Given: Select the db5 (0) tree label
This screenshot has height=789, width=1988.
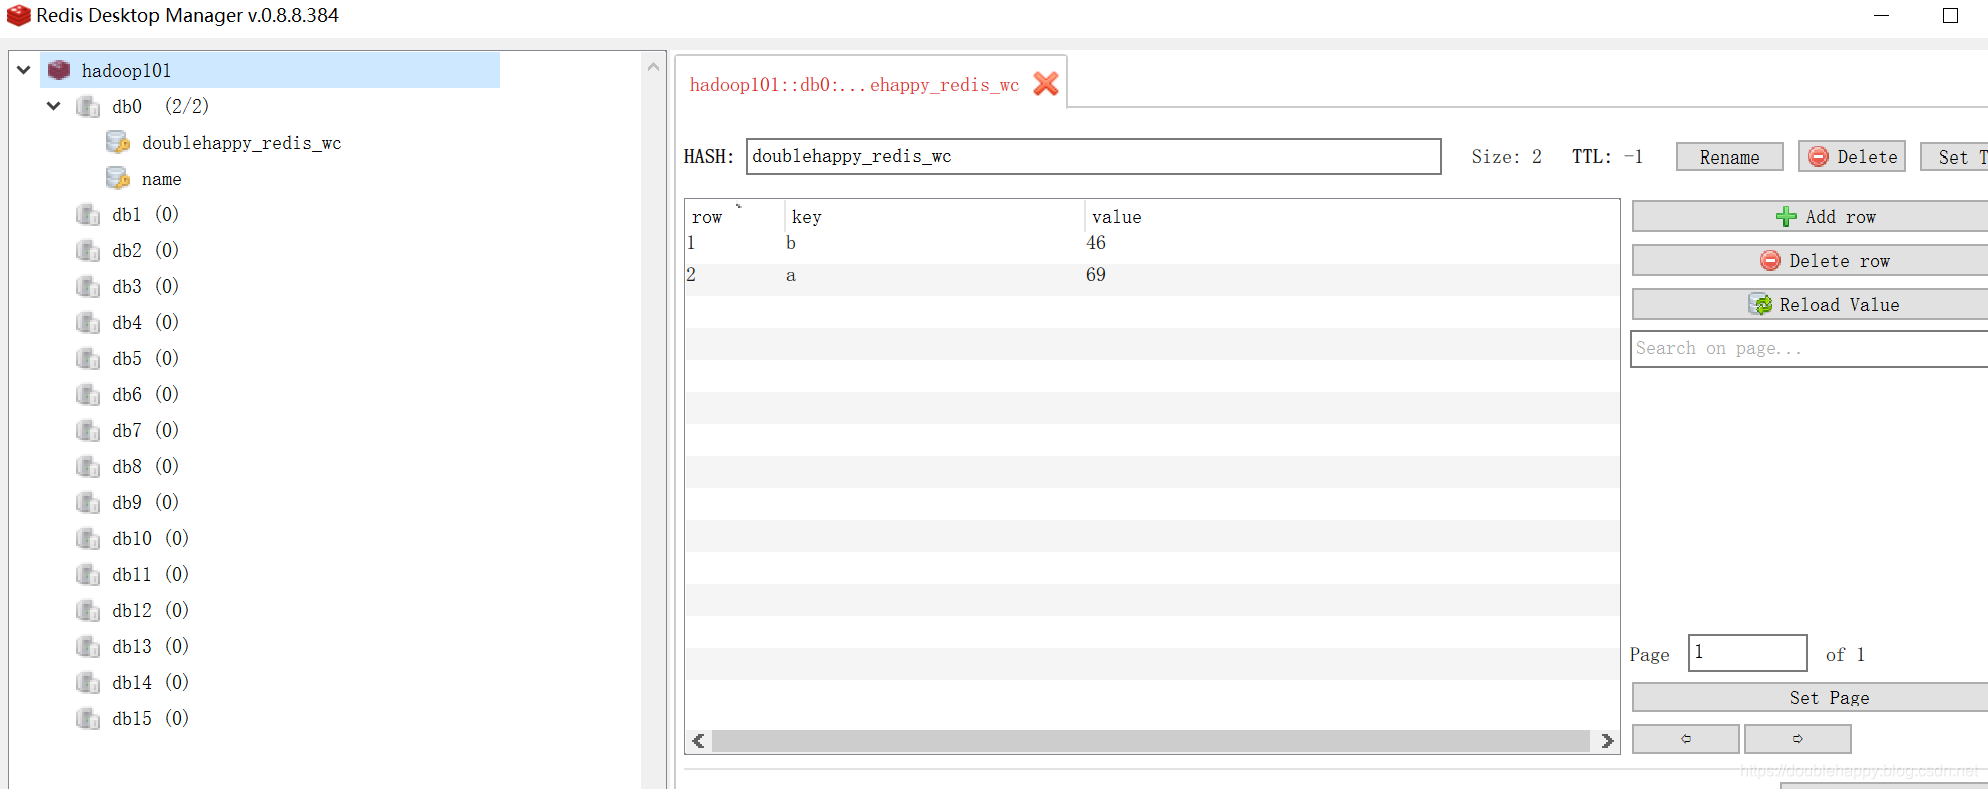Looking at the screenshot, I should (x=145, y=358).
